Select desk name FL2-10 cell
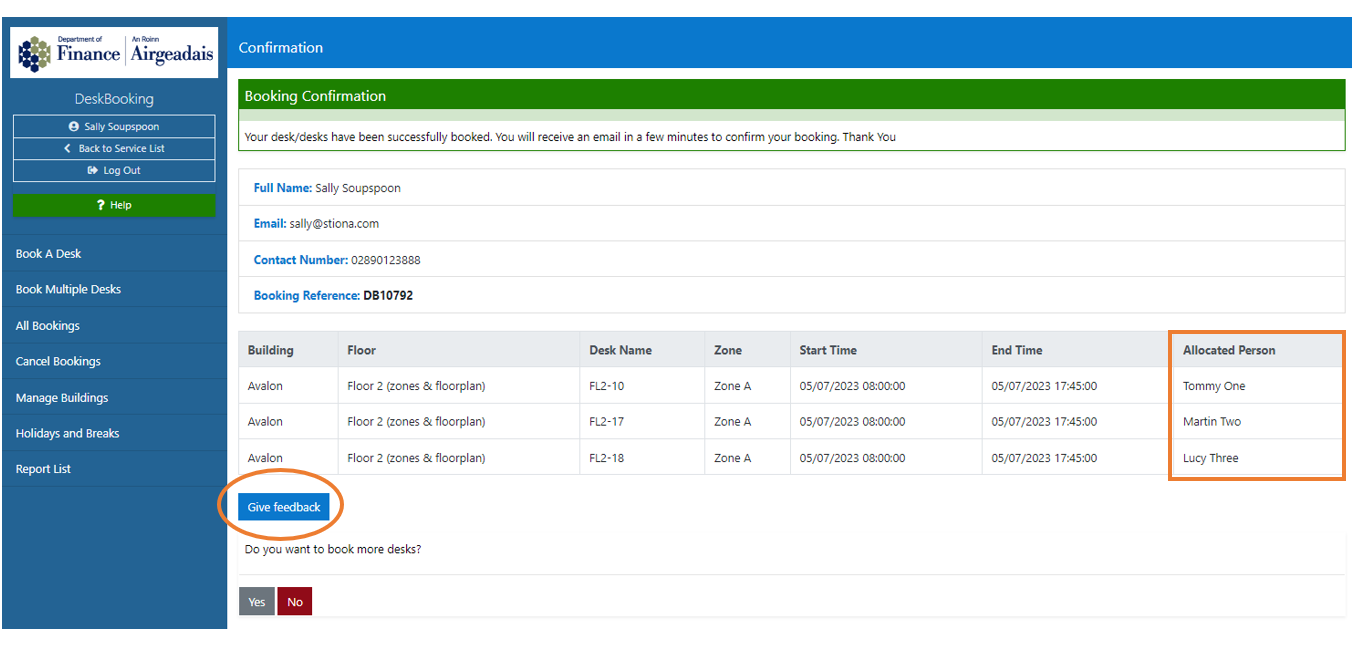The width and height of the screenshot is (1353, 655). (x=642, y=386)
